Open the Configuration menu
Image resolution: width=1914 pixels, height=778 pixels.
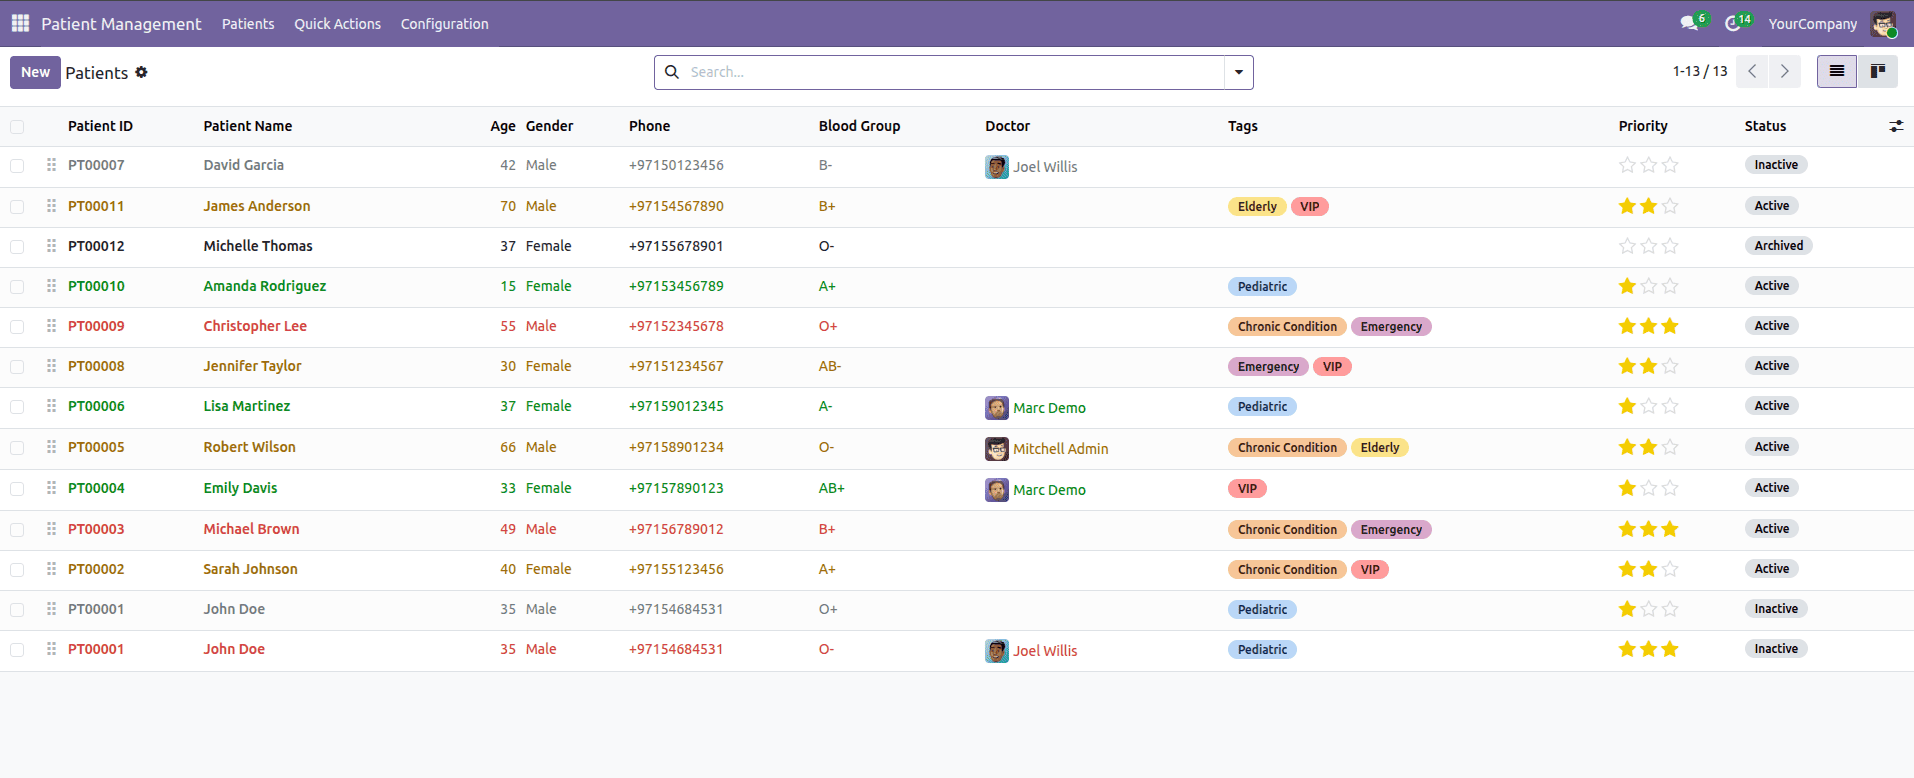pos(444,24)
